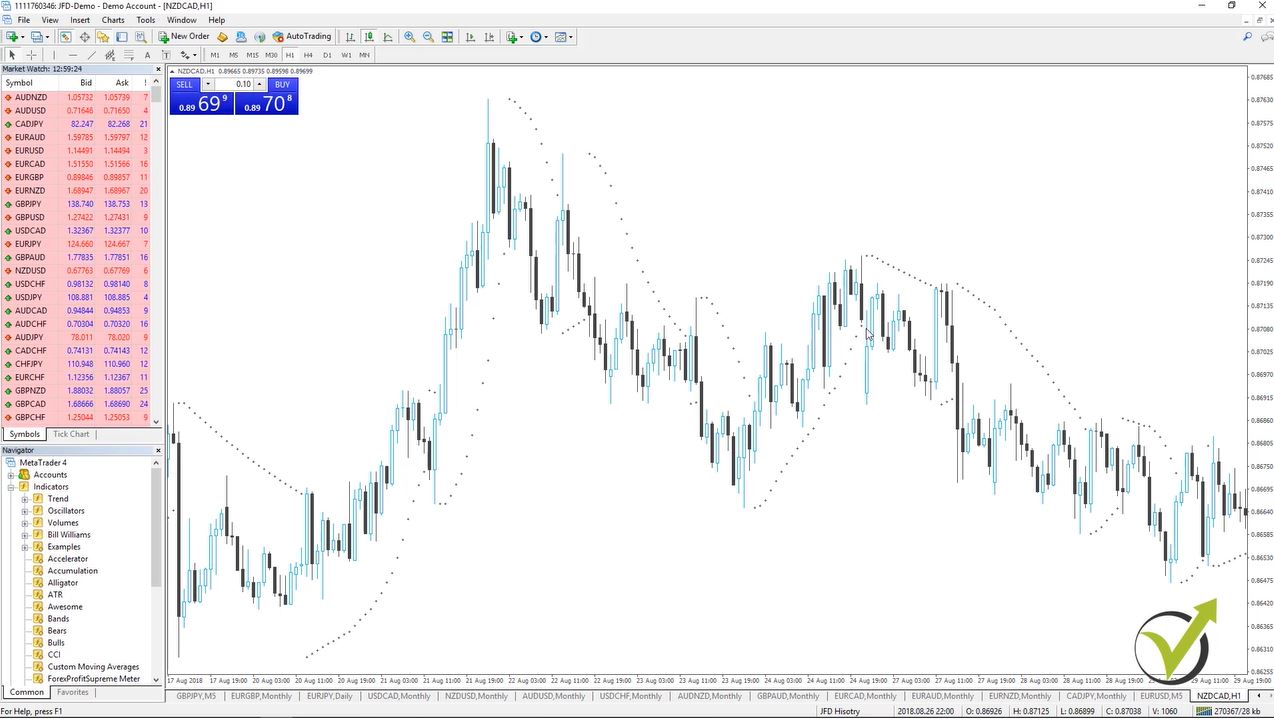Viewport: 1274px width, 719px height.
Task: Click the tile windows icon
Action: (x=446, y=37)
